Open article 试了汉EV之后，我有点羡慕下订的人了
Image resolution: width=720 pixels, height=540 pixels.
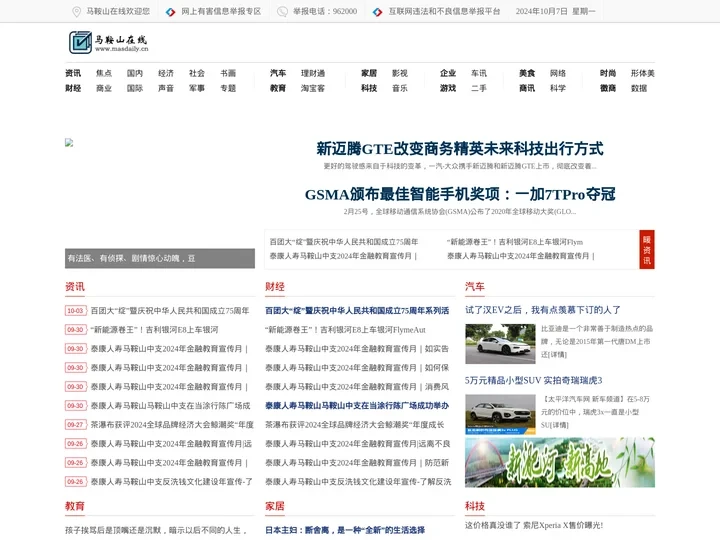pyautogui.click(x=543, y=310)
